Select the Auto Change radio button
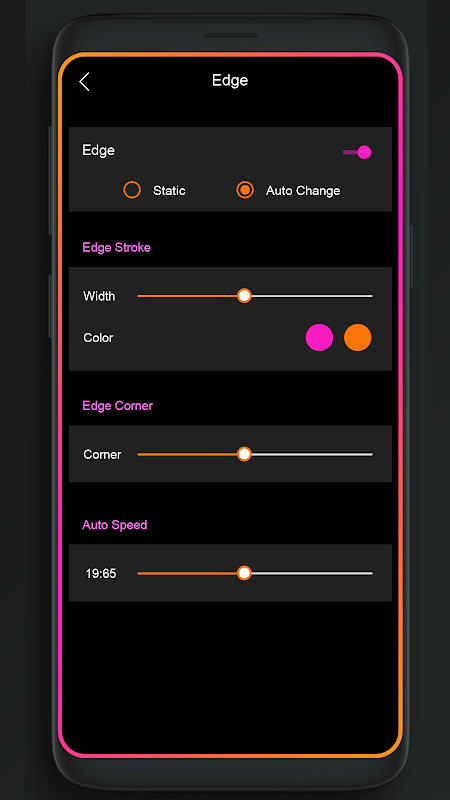The image size is (450, 800). pyautogui.click(x=245, y=190)
